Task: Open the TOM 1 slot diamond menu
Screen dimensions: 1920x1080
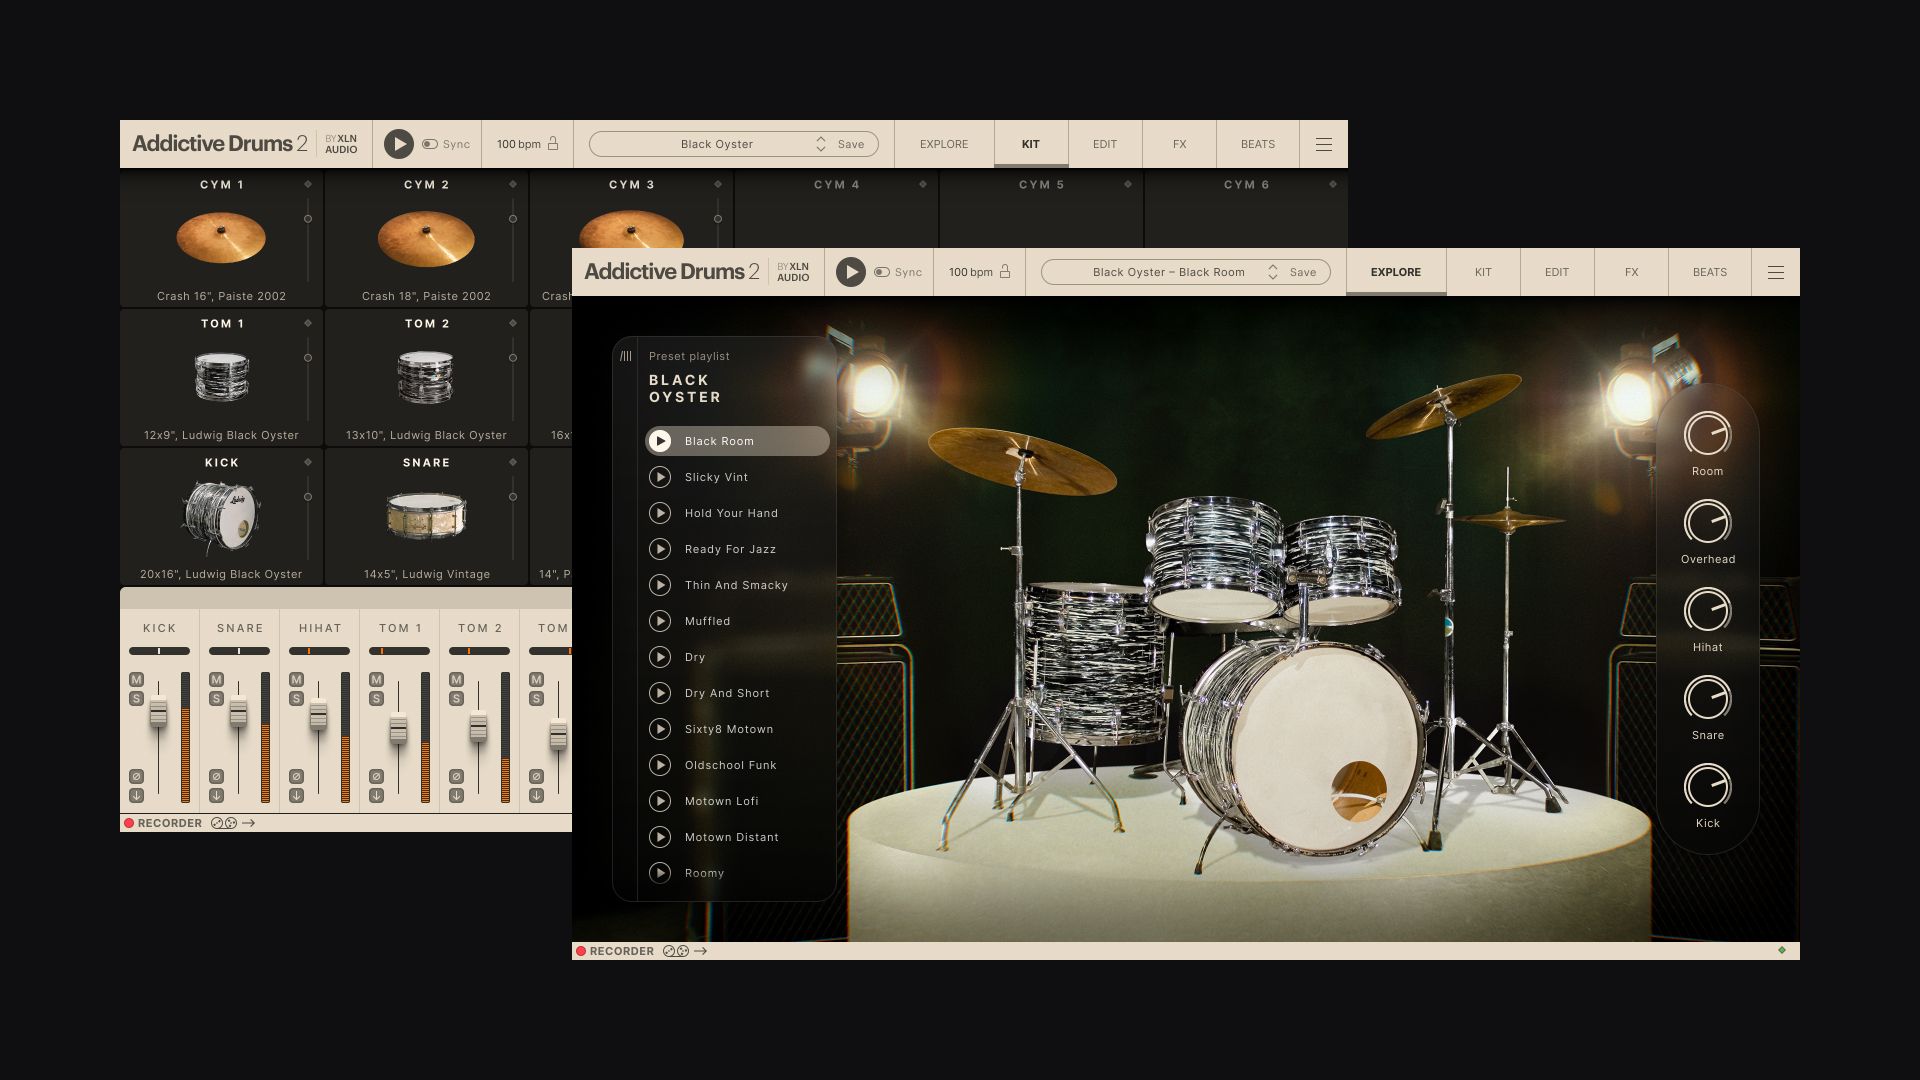Action: click(308, 323)
